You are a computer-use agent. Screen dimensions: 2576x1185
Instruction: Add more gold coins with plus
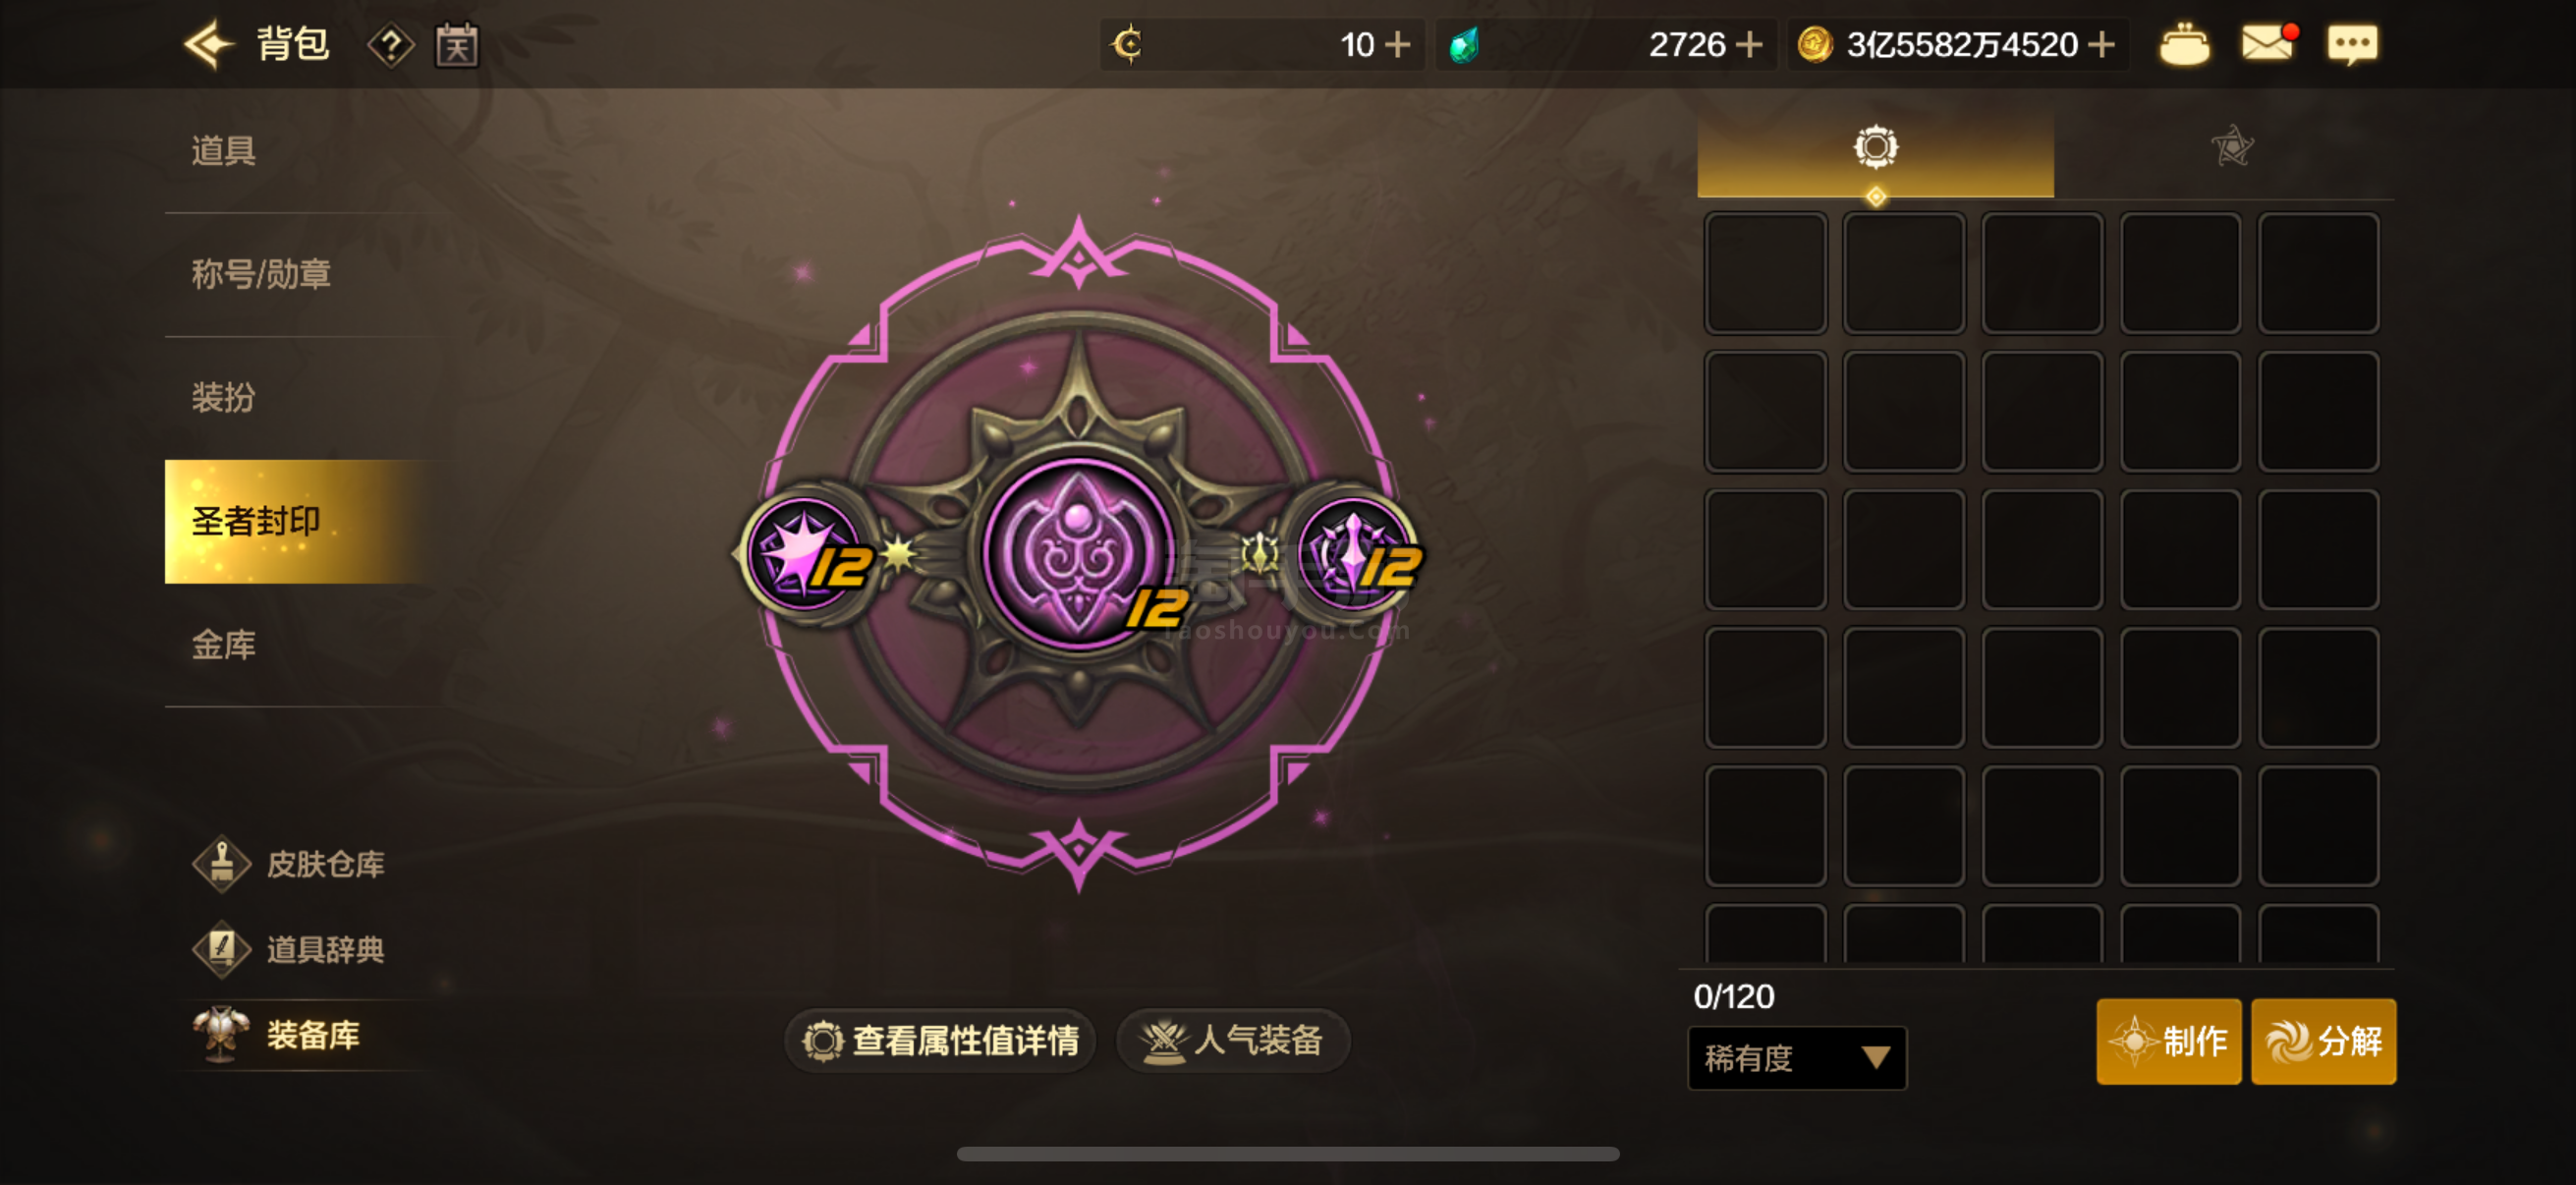coord(2102,45)
